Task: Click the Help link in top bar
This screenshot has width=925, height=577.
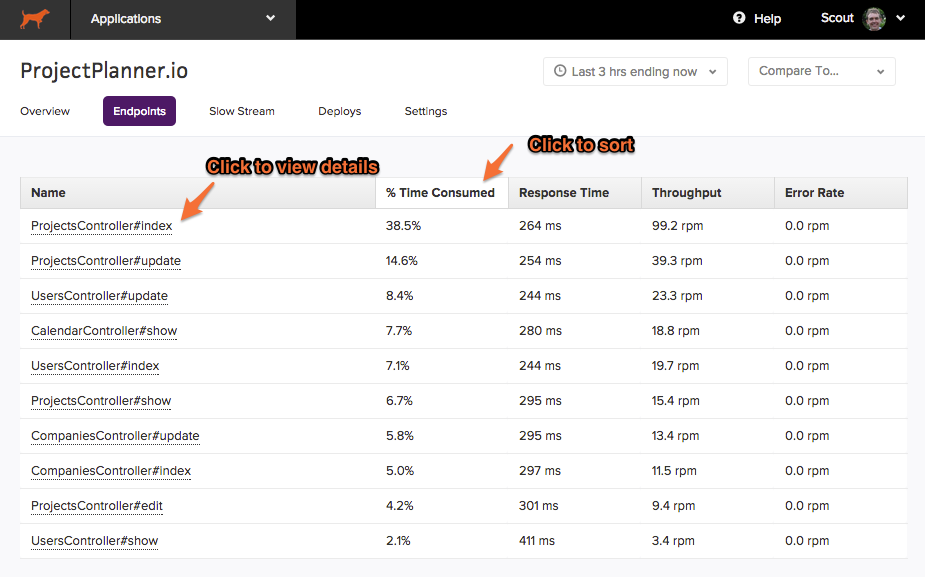Action: click(x=767, y=19)
